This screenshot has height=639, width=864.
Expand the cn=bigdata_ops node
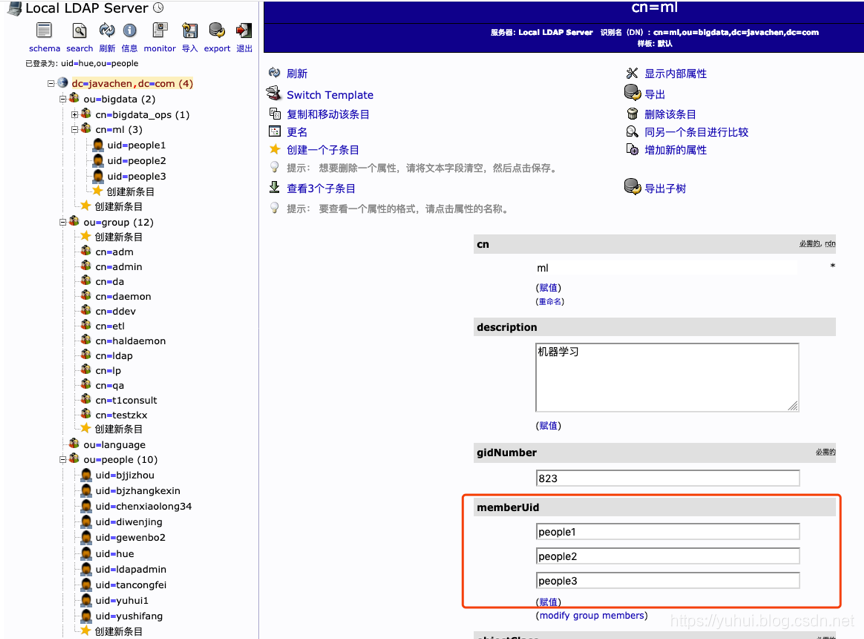point(74,115)
